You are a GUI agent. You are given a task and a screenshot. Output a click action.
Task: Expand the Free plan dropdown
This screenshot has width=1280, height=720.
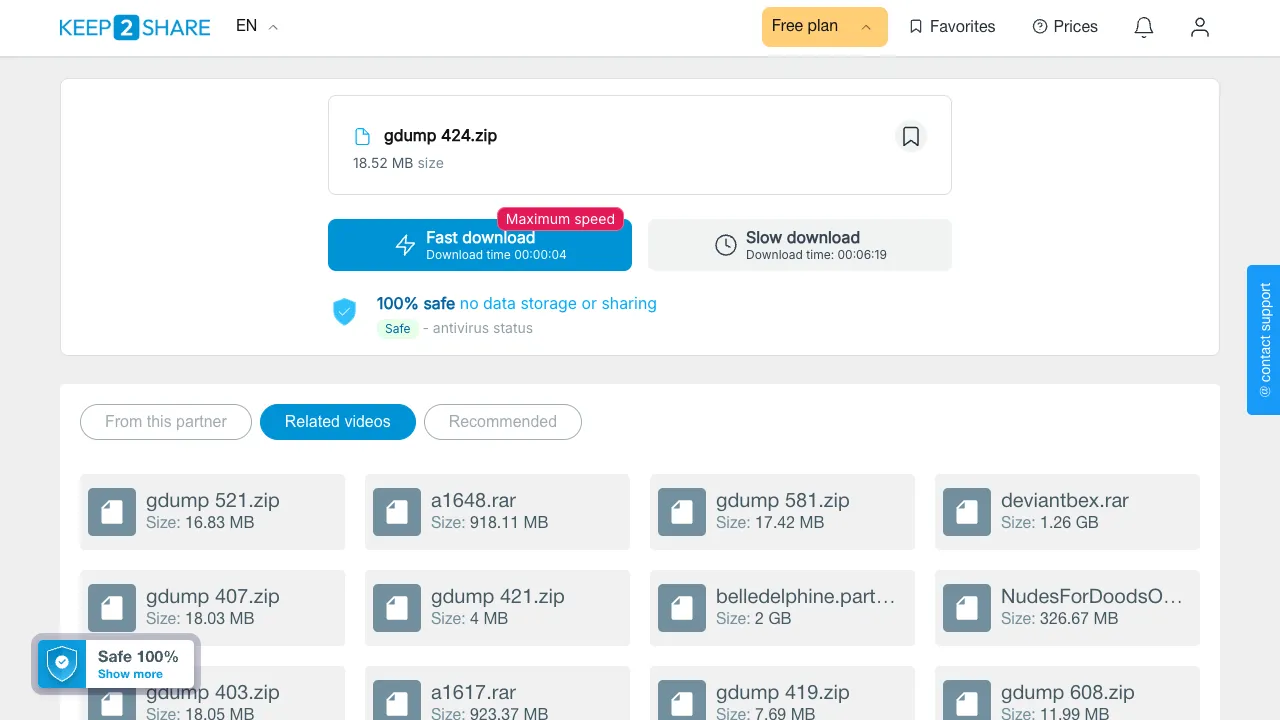click(825, 27)
